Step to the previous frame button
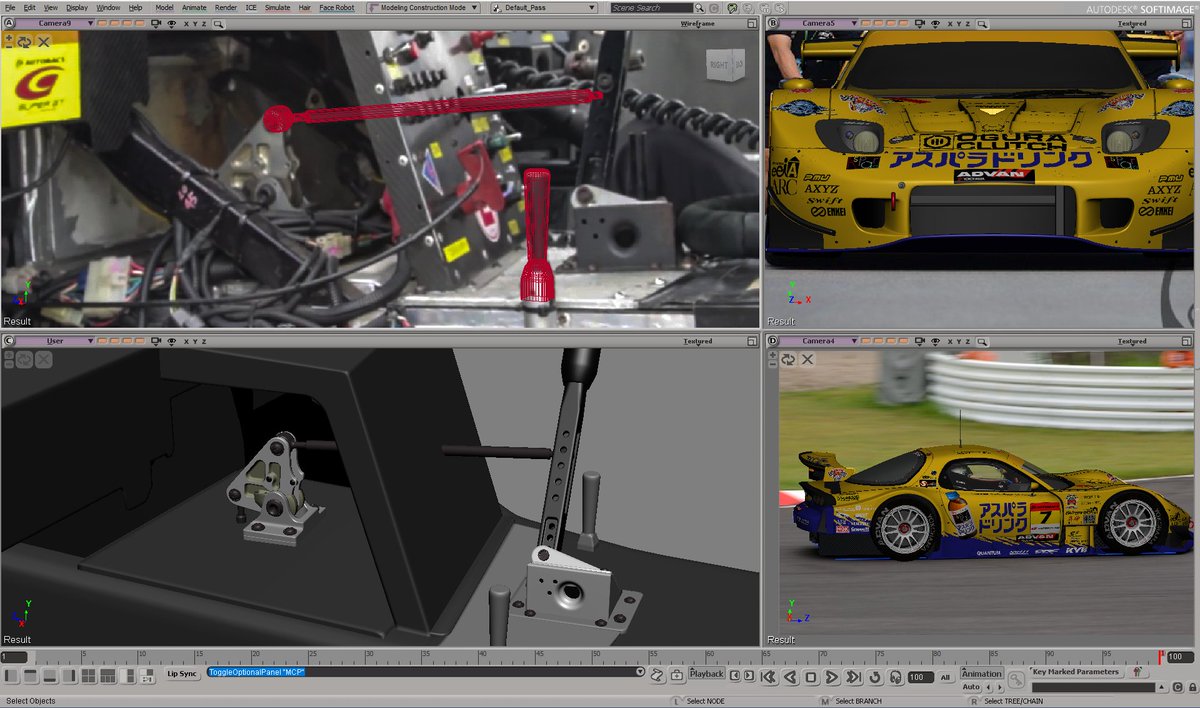The width and height of the screenshot is (1200, 708). [735, 676]
